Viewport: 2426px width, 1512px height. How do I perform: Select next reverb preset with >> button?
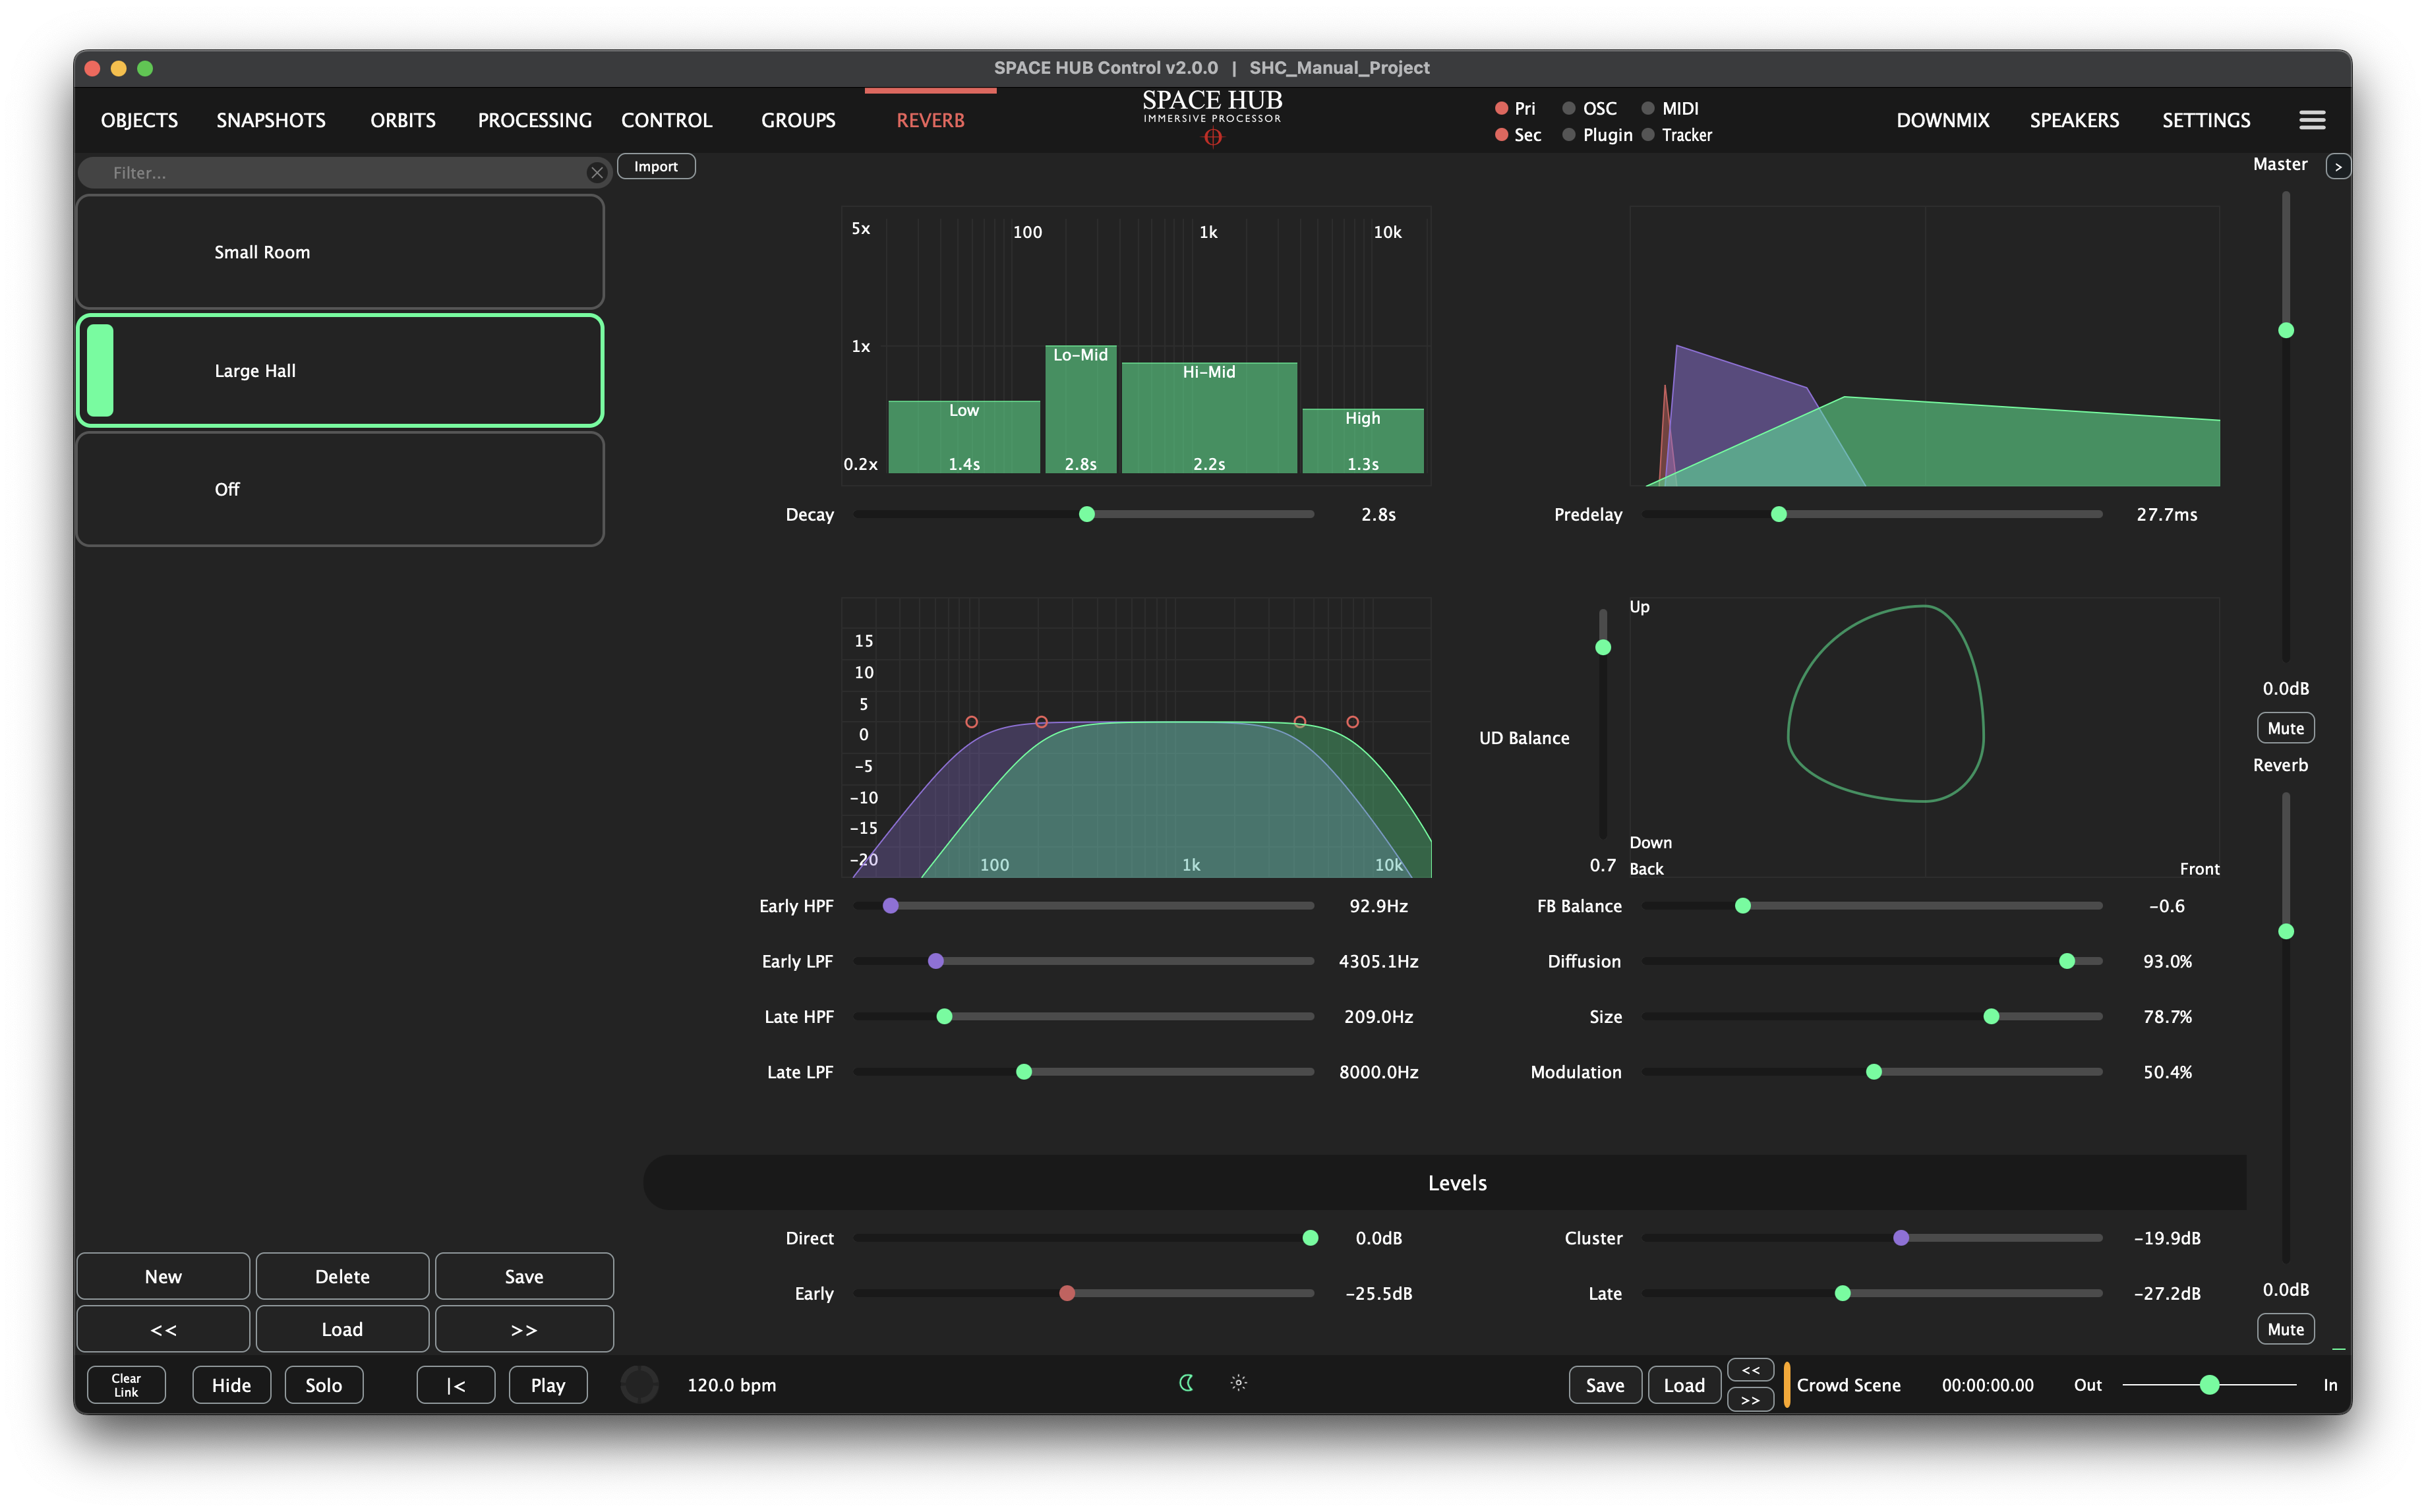click(x=524, y=1329)
